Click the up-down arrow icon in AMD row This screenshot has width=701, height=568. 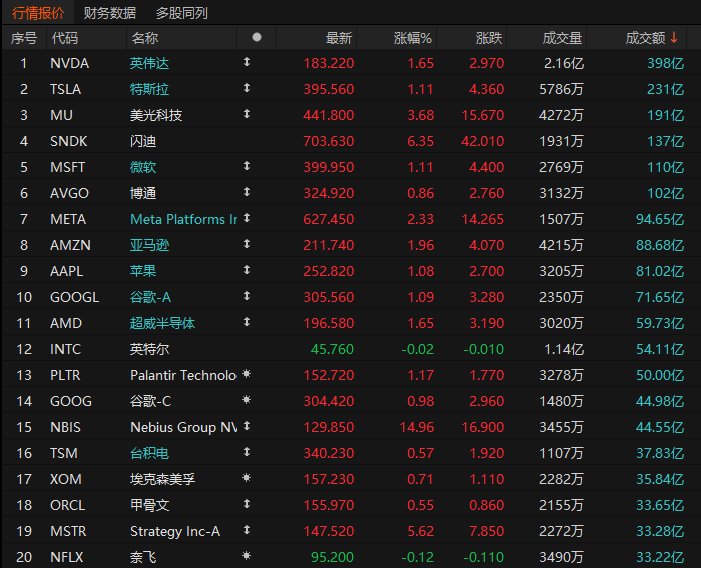(x=247, y=322)
